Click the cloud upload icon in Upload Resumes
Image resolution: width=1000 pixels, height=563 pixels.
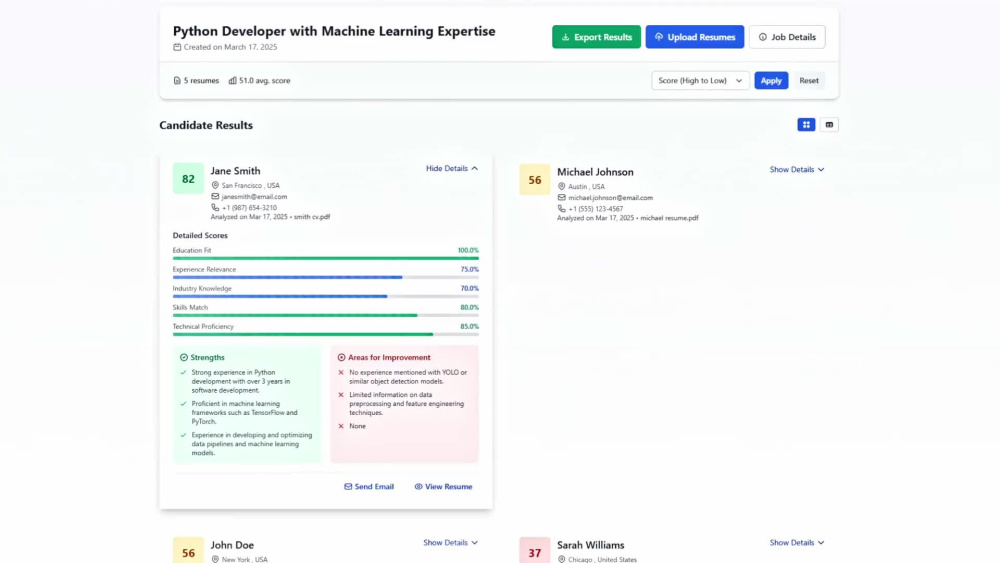coord(659,37)
